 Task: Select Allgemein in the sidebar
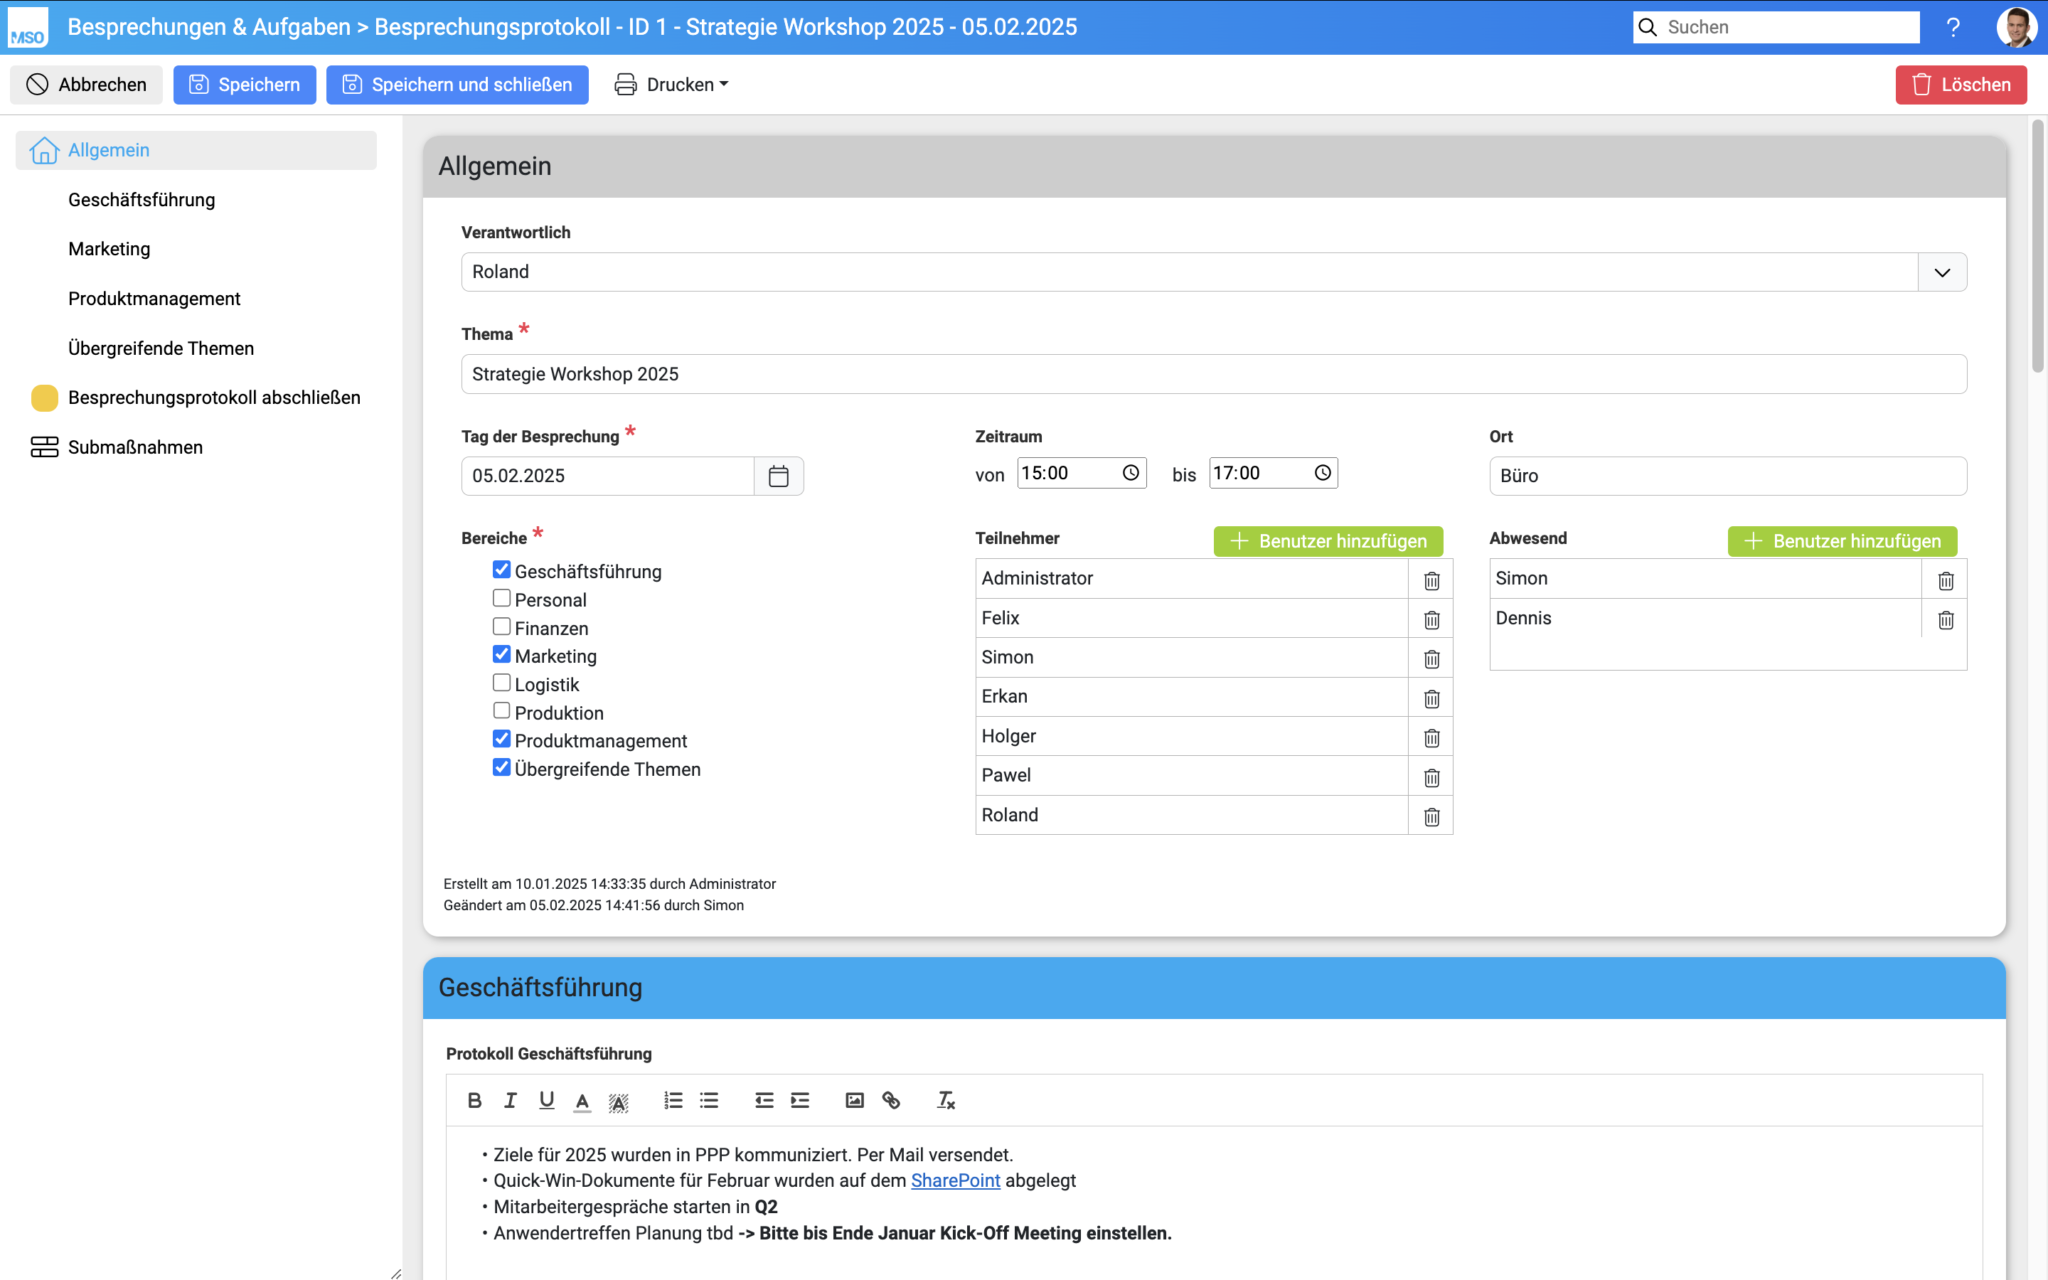(196, 150)
